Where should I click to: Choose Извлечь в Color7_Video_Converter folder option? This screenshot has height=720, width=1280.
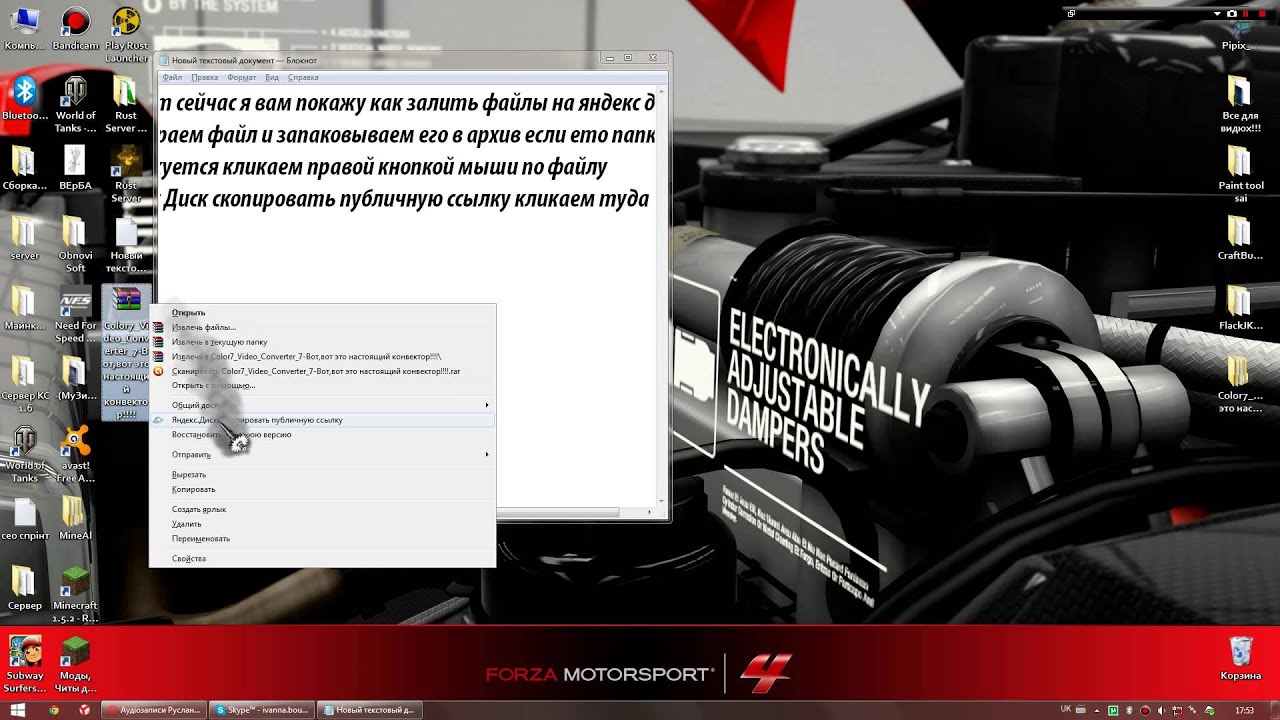pyautogui.click(x=322, y=356)
